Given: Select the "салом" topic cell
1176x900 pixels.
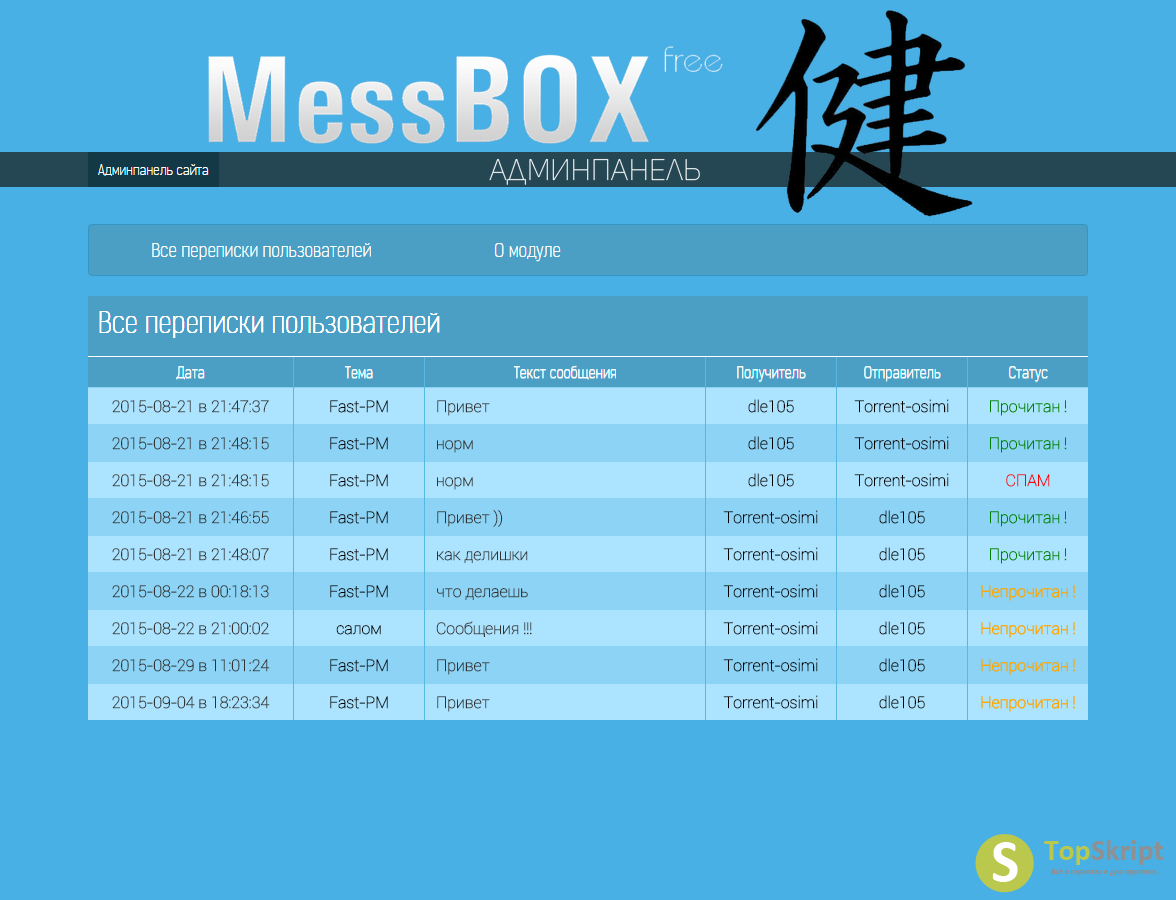Looking at the screenshot, I should coord(358,628).
